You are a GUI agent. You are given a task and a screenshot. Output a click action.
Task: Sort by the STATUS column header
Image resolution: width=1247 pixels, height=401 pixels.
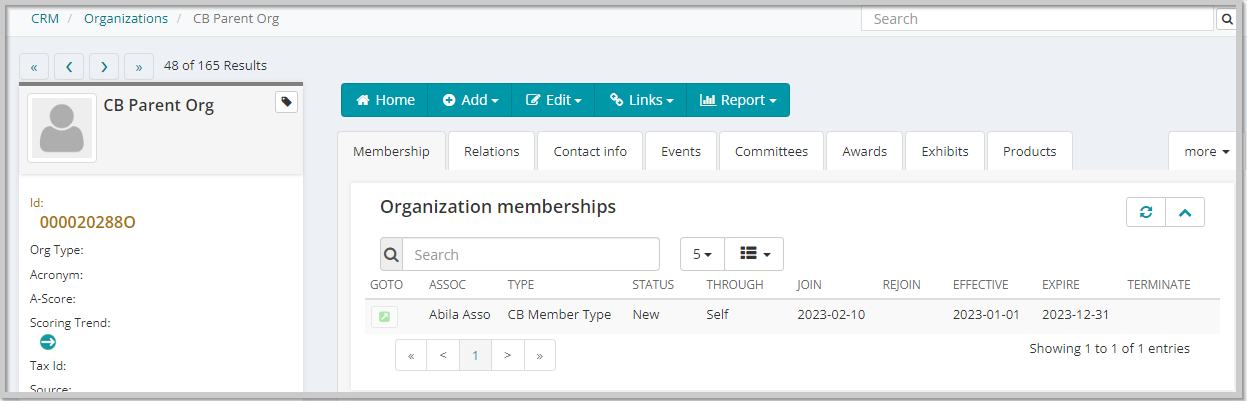tap(653, 285)
